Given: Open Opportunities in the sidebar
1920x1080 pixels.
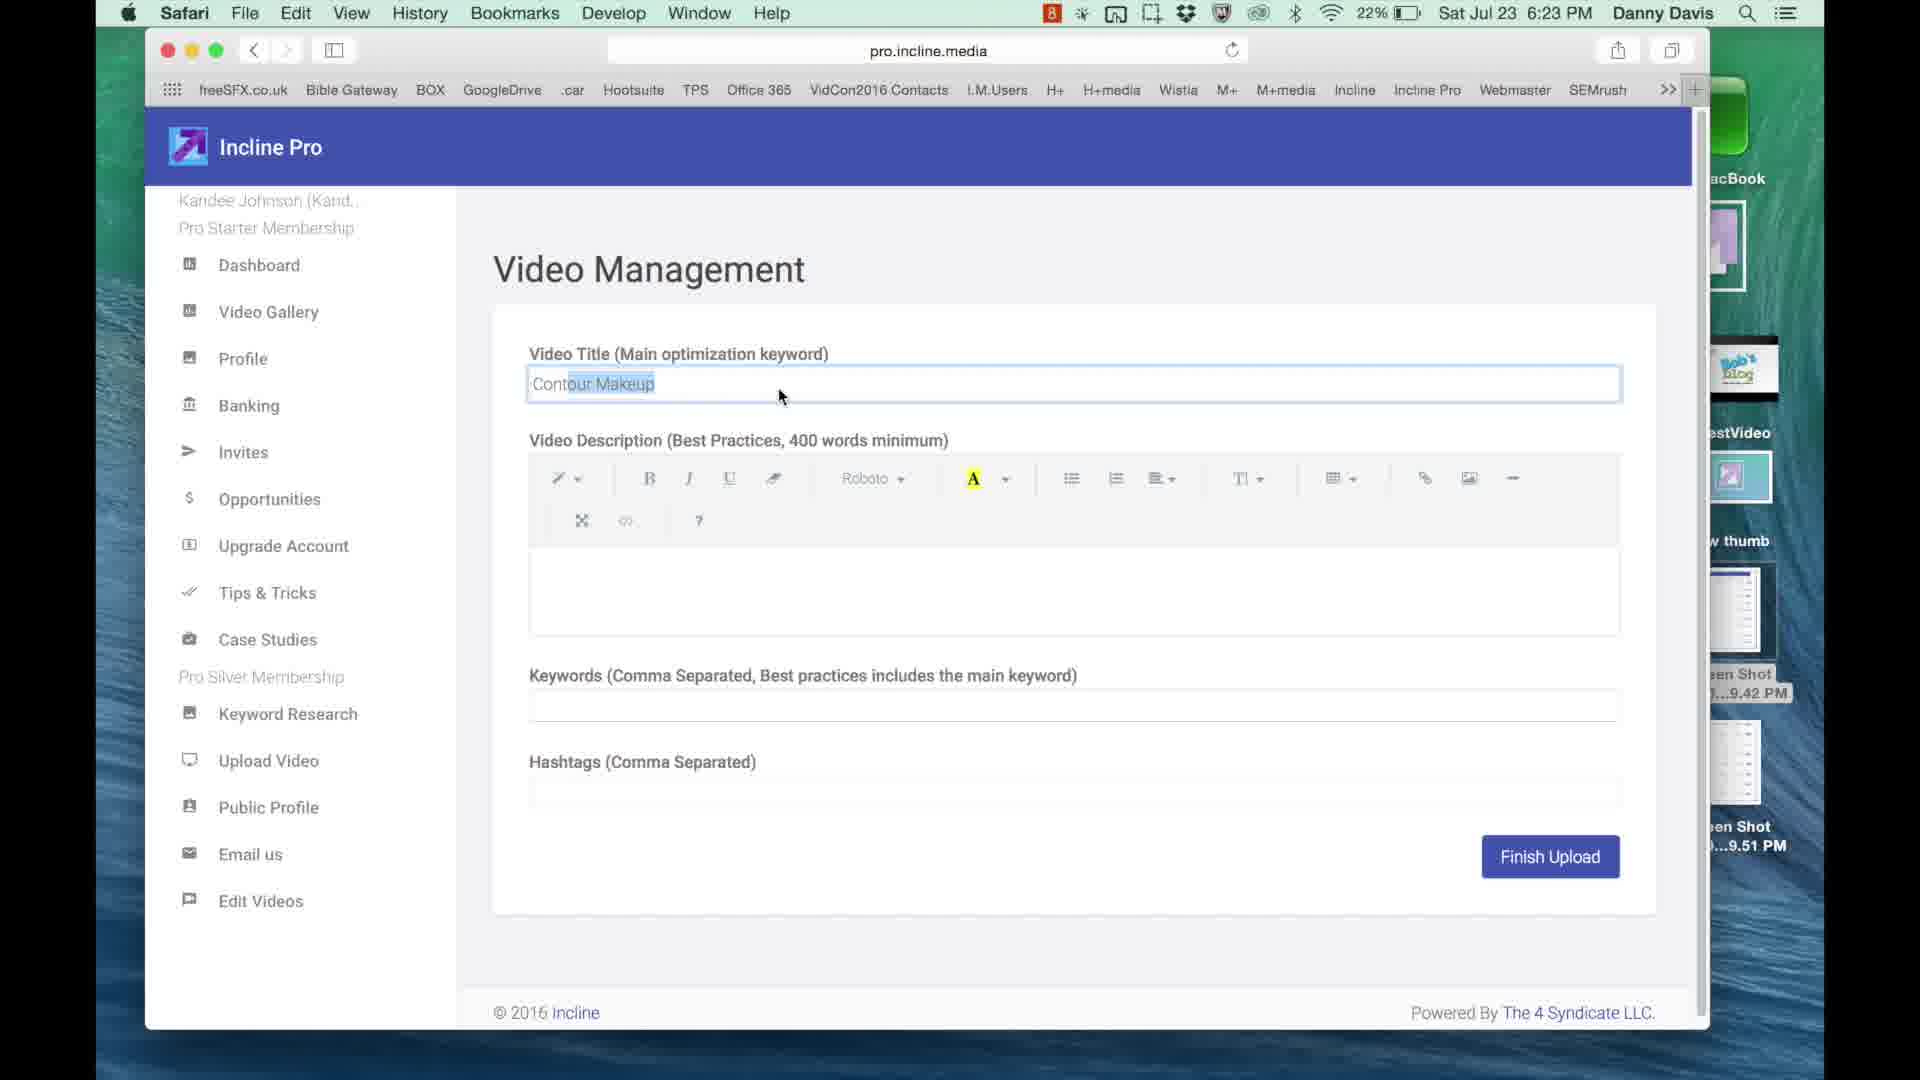Looking at the screenshot, I should pyautogui.click(x=269, y=500).
